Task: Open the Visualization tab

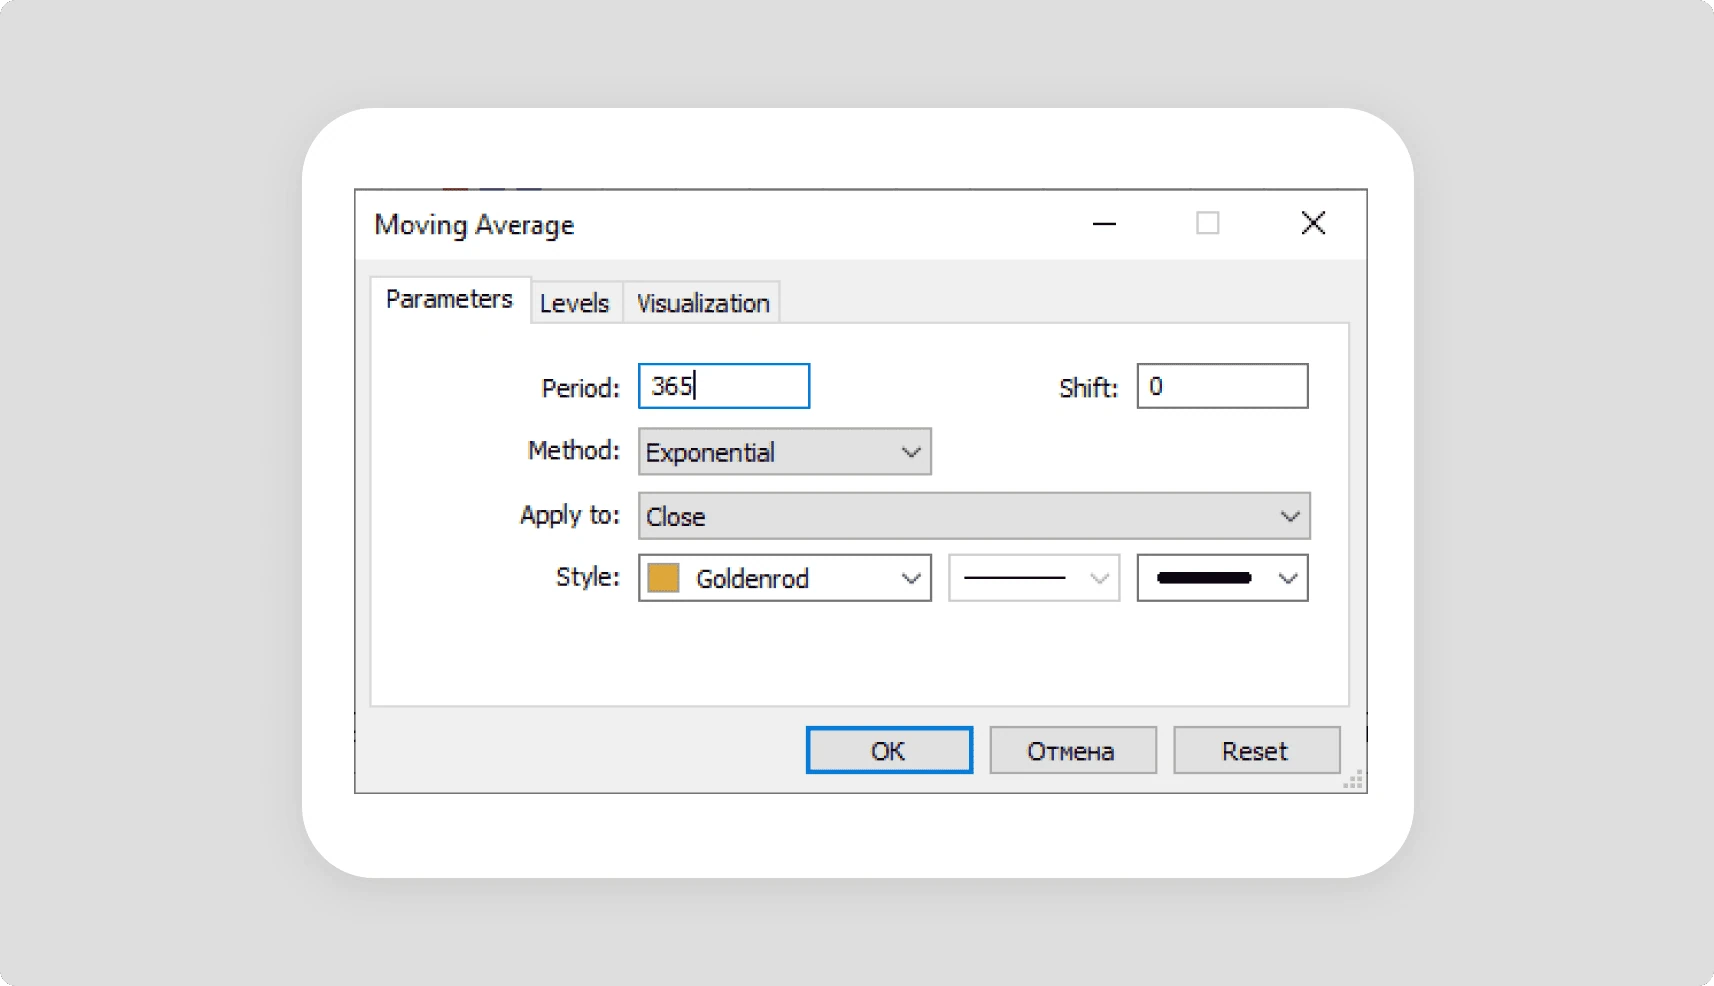Action: click(x=703, y=303)
